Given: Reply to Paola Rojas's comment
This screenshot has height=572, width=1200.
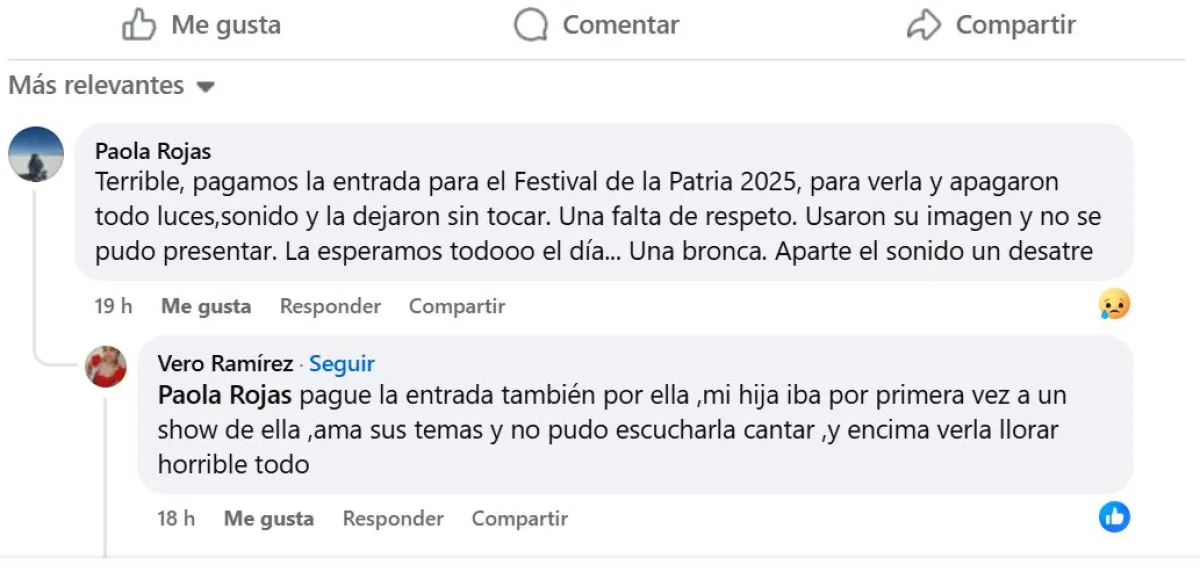Looking at the screenshot, I should (x=330, y=306).
